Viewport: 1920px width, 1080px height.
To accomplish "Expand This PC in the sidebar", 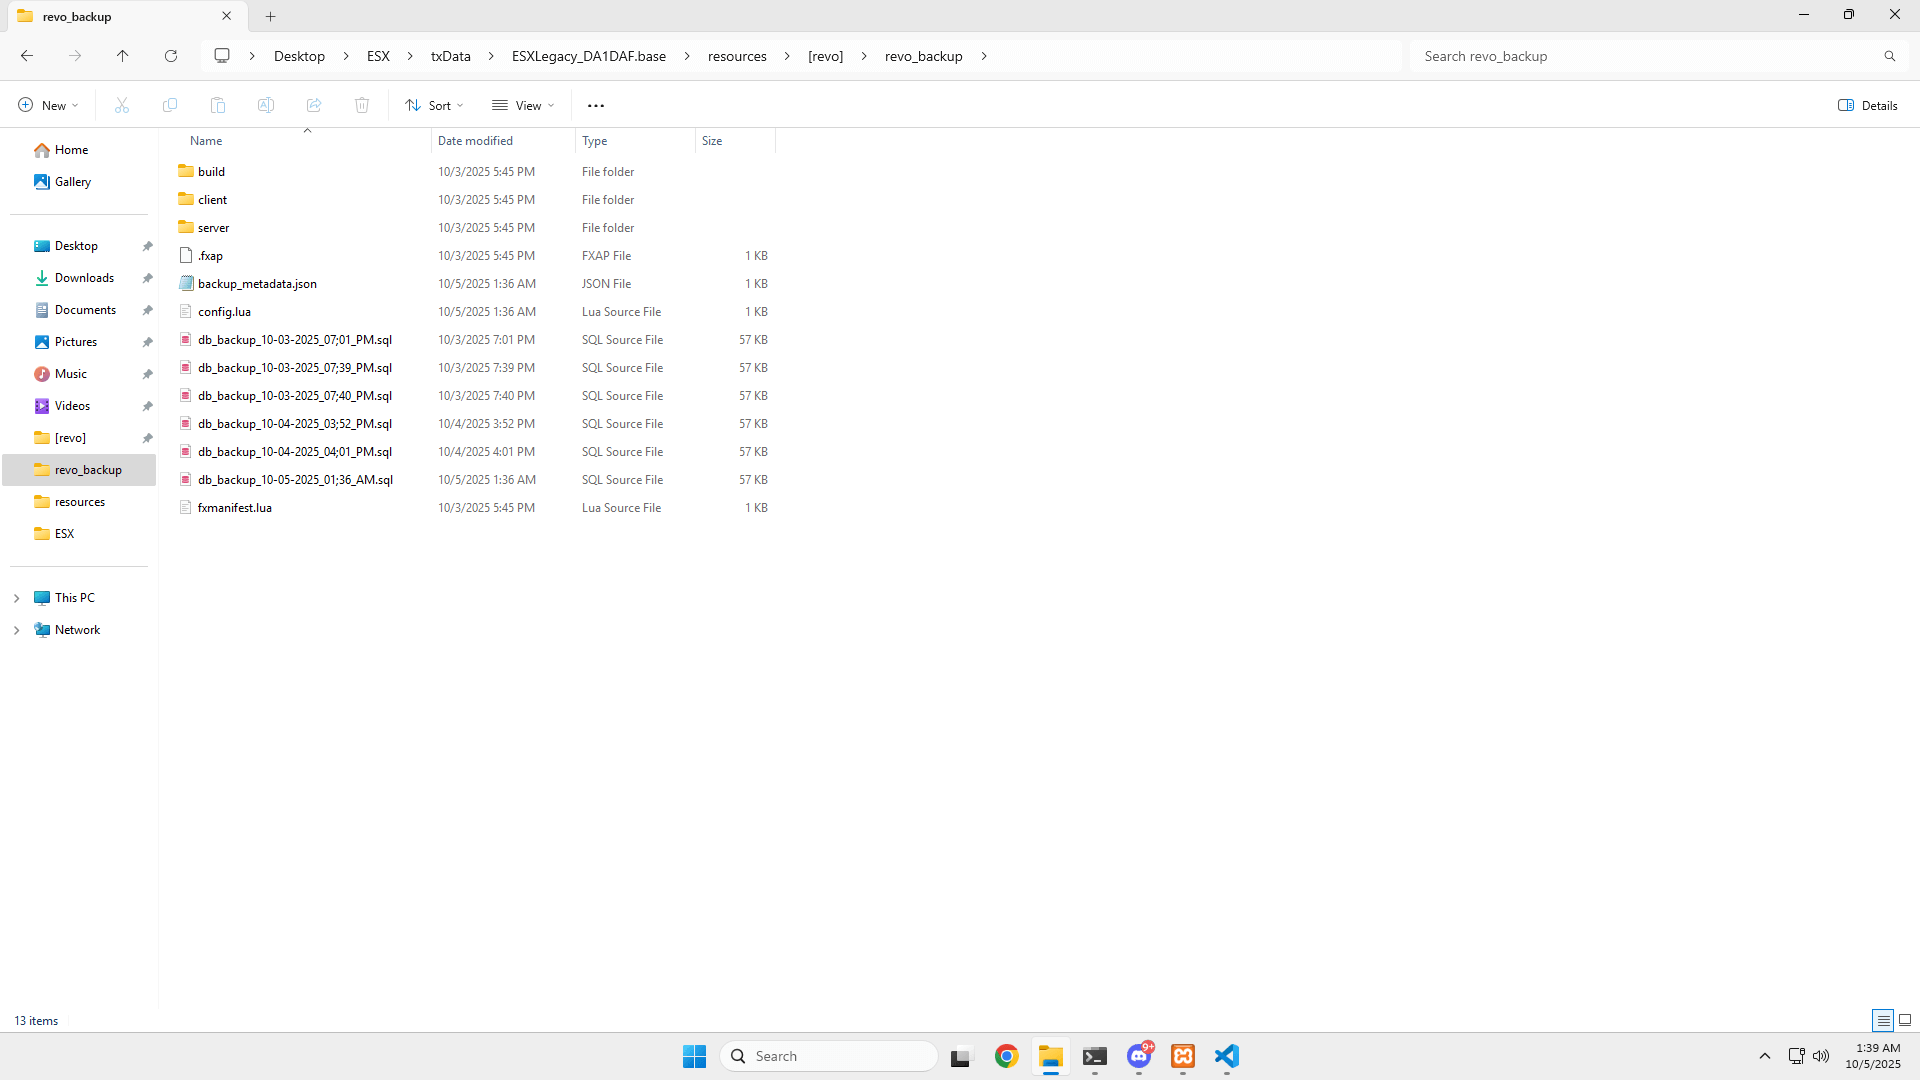I will pyautogui.click(x=15, y=597).
